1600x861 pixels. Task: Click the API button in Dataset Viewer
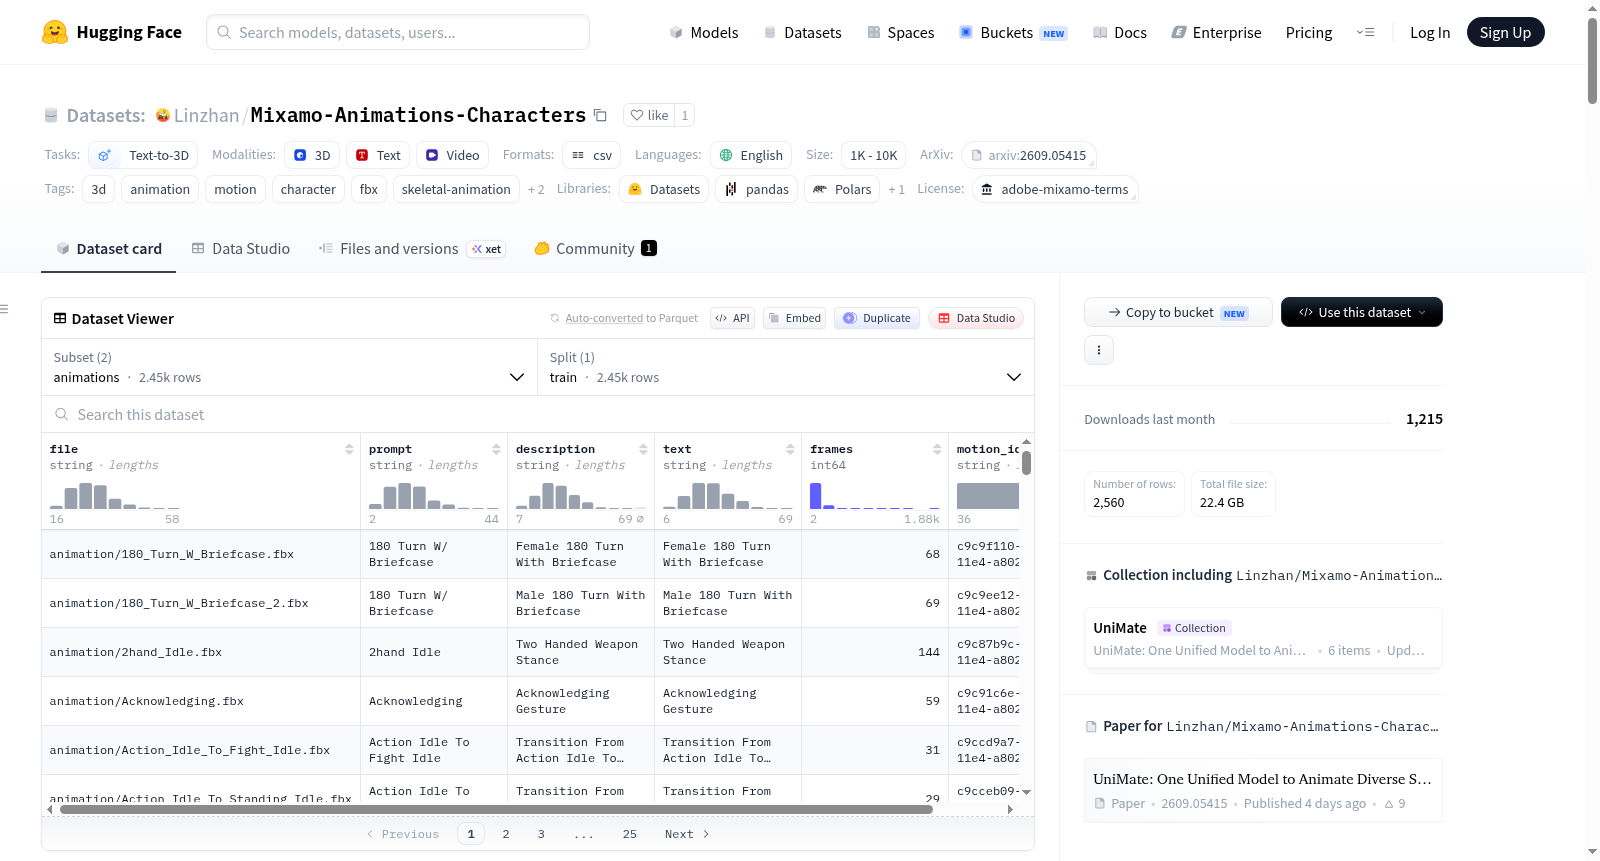(x=732, y=318)
